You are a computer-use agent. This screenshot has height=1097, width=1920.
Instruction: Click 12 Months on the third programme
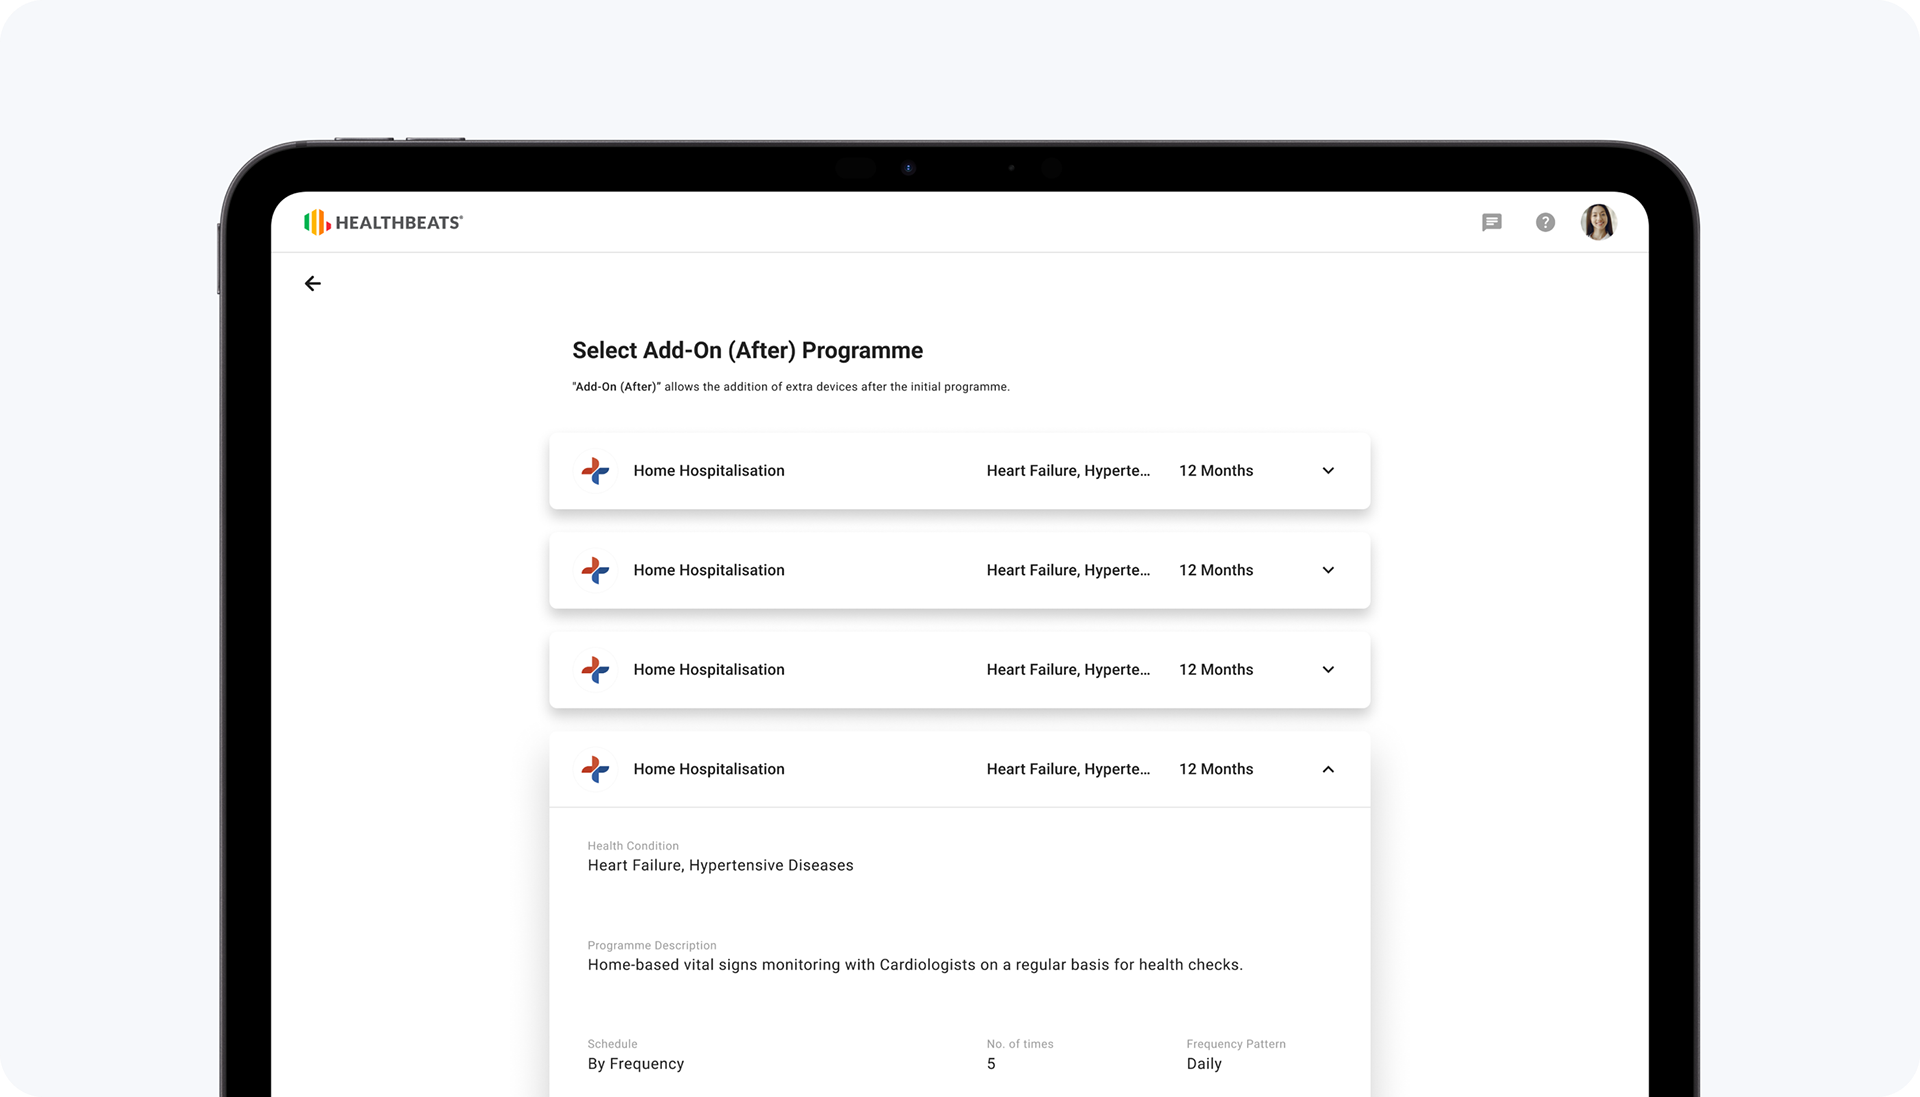coord(1215,670)
